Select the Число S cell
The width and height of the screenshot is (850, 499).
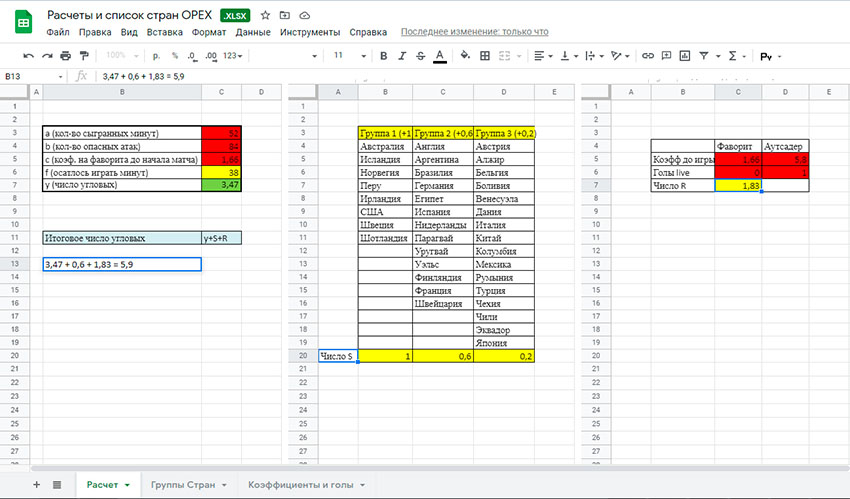338,356
